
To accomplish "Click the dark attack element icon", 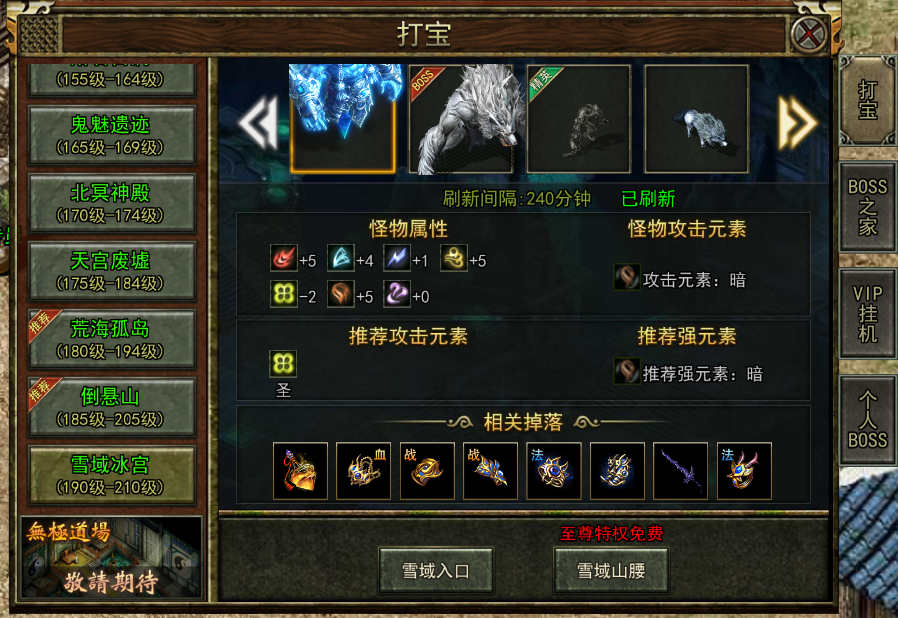I will tap(627, 277).
